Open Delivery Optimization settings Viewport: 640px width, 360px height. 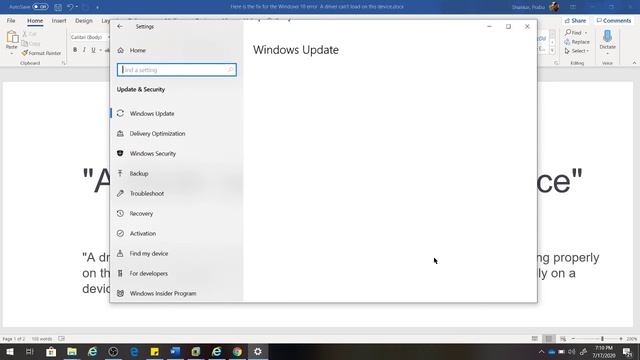157,133
